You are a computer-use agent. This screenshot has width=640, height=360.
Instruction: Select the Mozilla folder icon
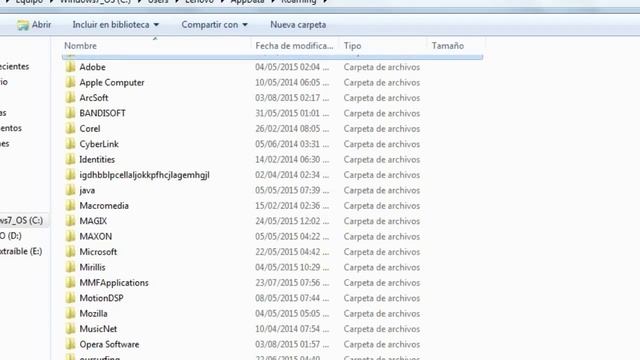pos(71,313)
